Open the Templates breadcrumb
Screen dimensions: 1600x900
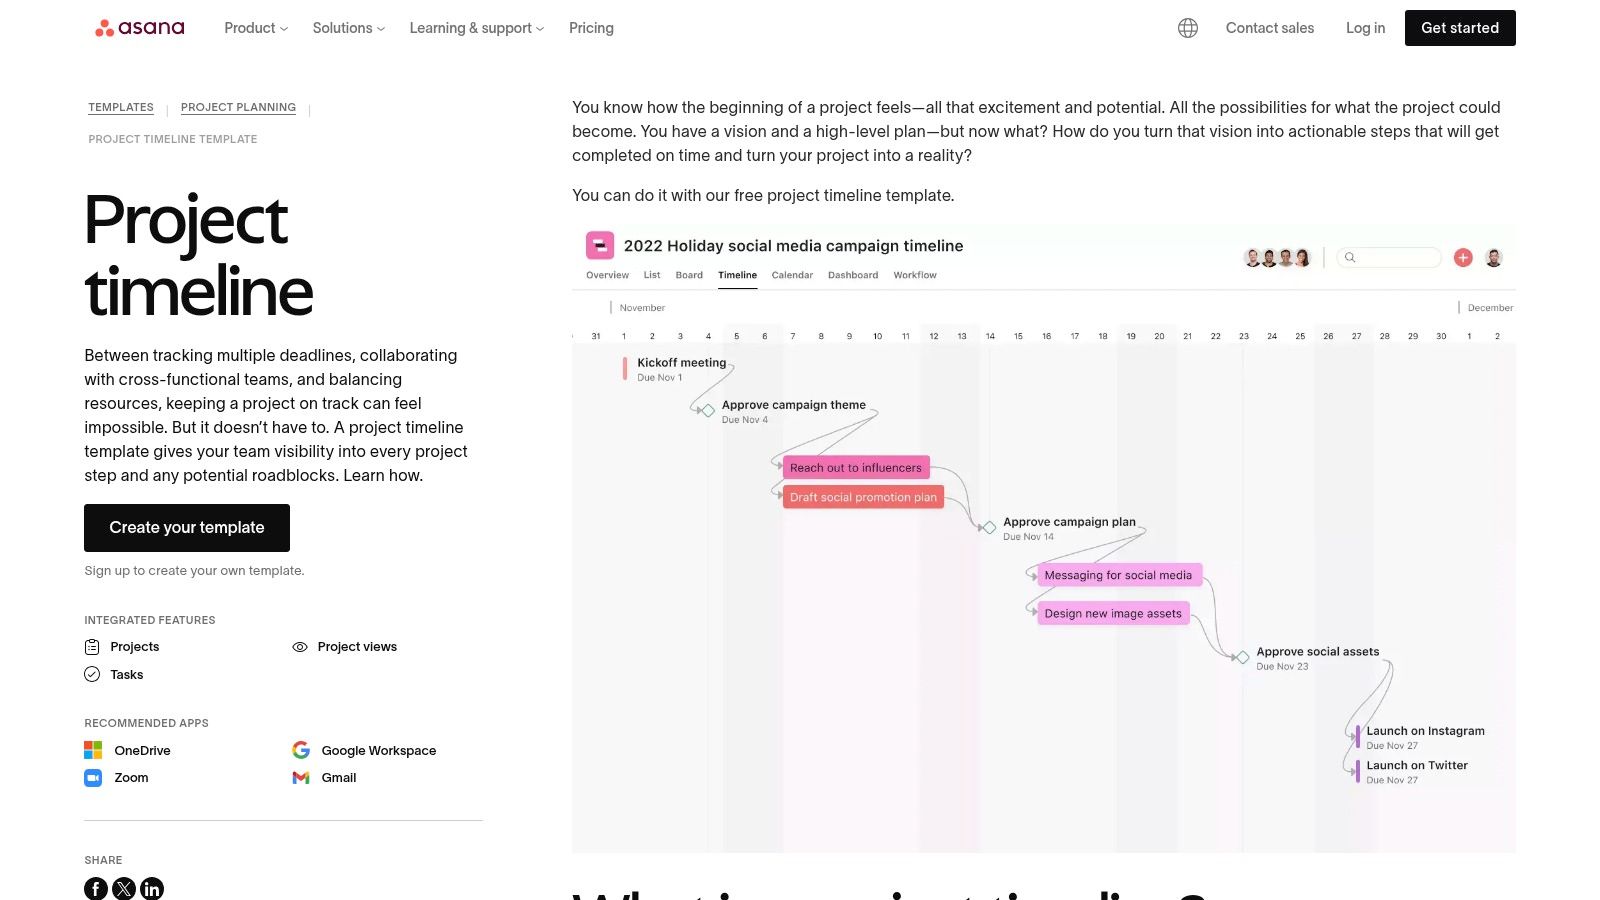121,107
